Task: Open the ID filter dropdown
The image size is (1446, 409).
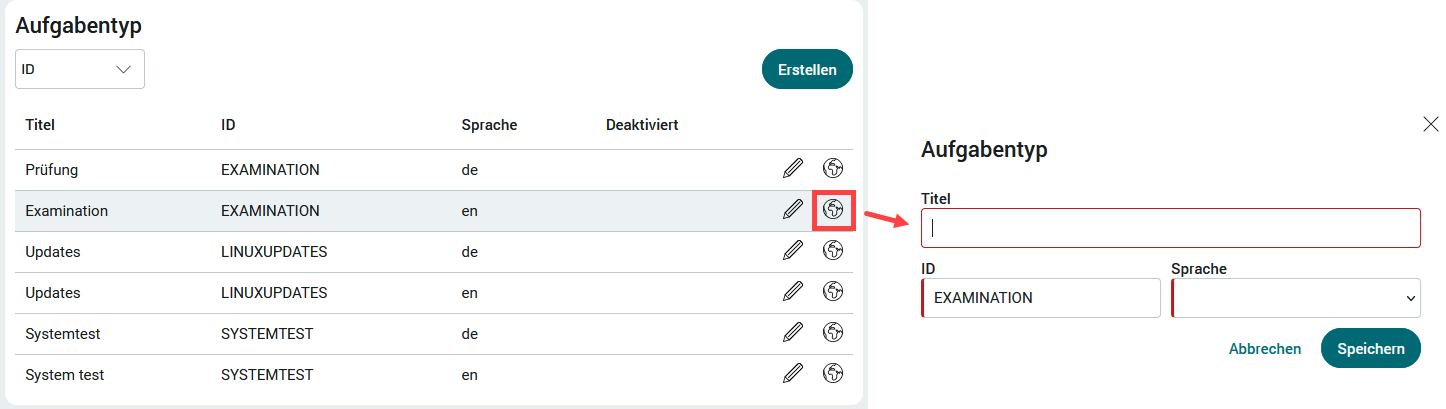Action: [x=80, y=69]
